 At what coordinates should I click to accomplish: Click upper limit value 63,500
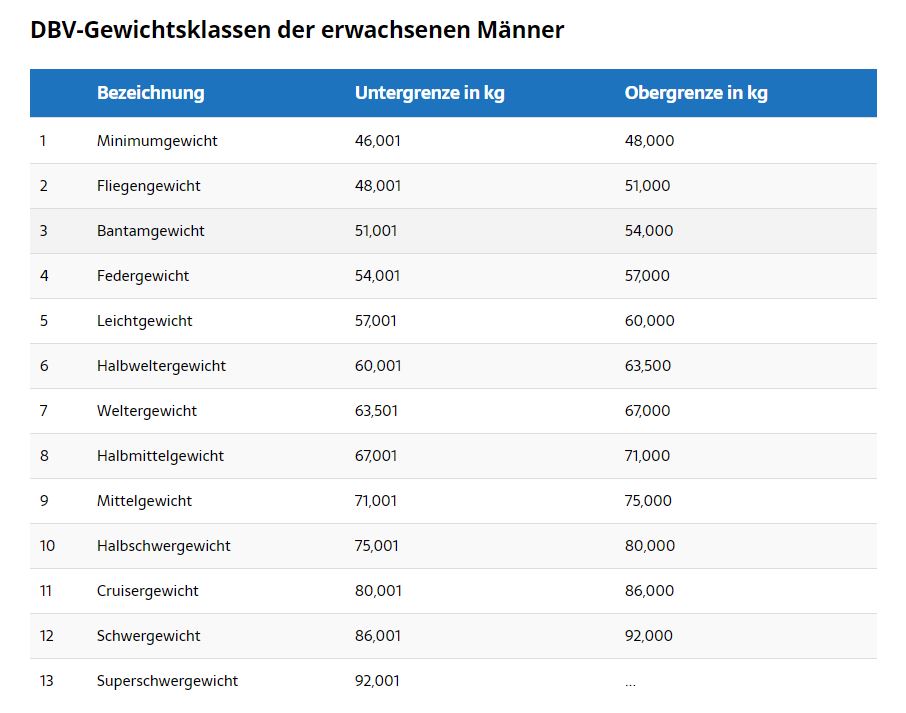pos(648,366)
